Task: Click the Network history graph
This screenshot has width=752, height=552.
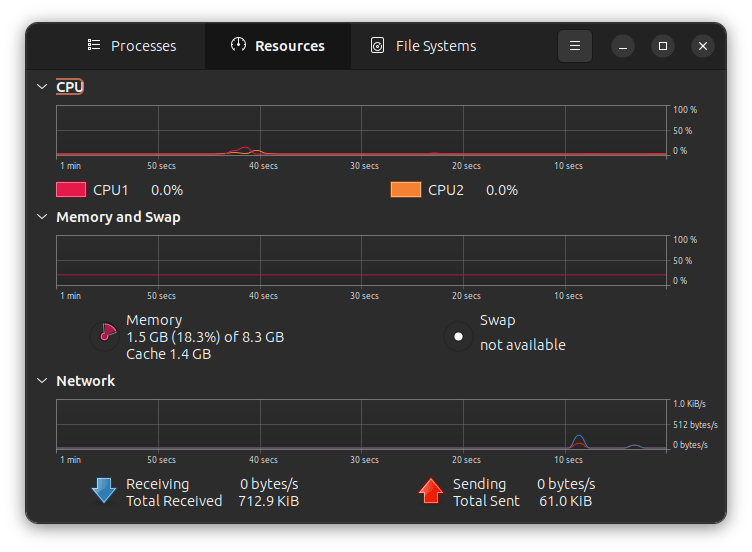Action: point(361,424)
